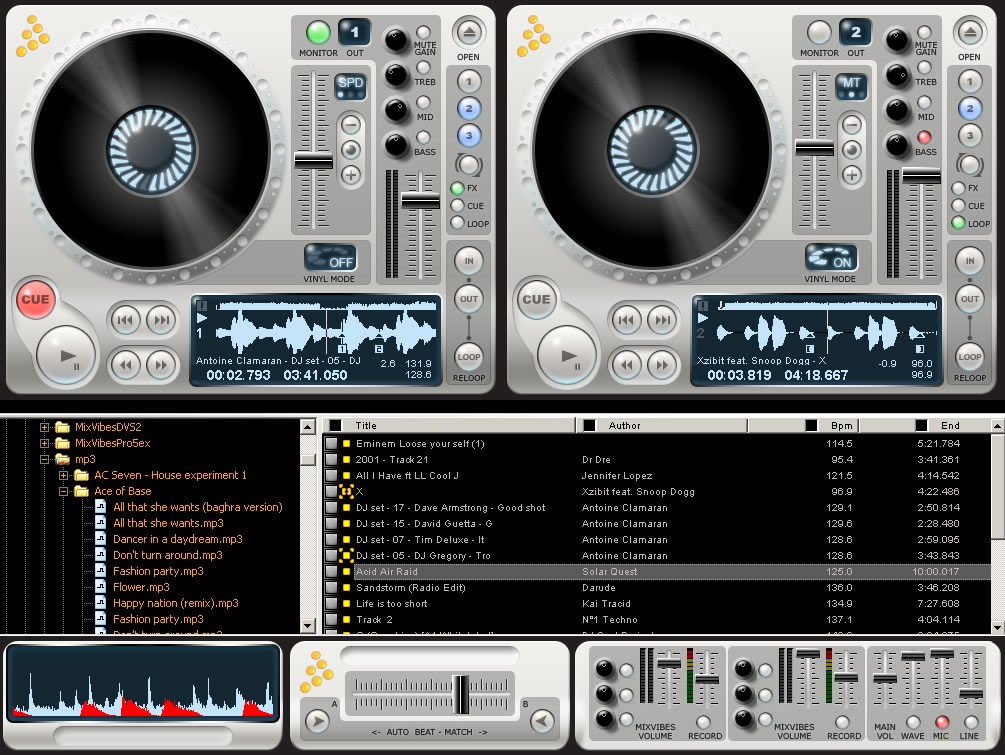This screenshot has height=755, width=1005.
Task: Select the LOOP radio option on deck 2
Action: click(958, 223)
